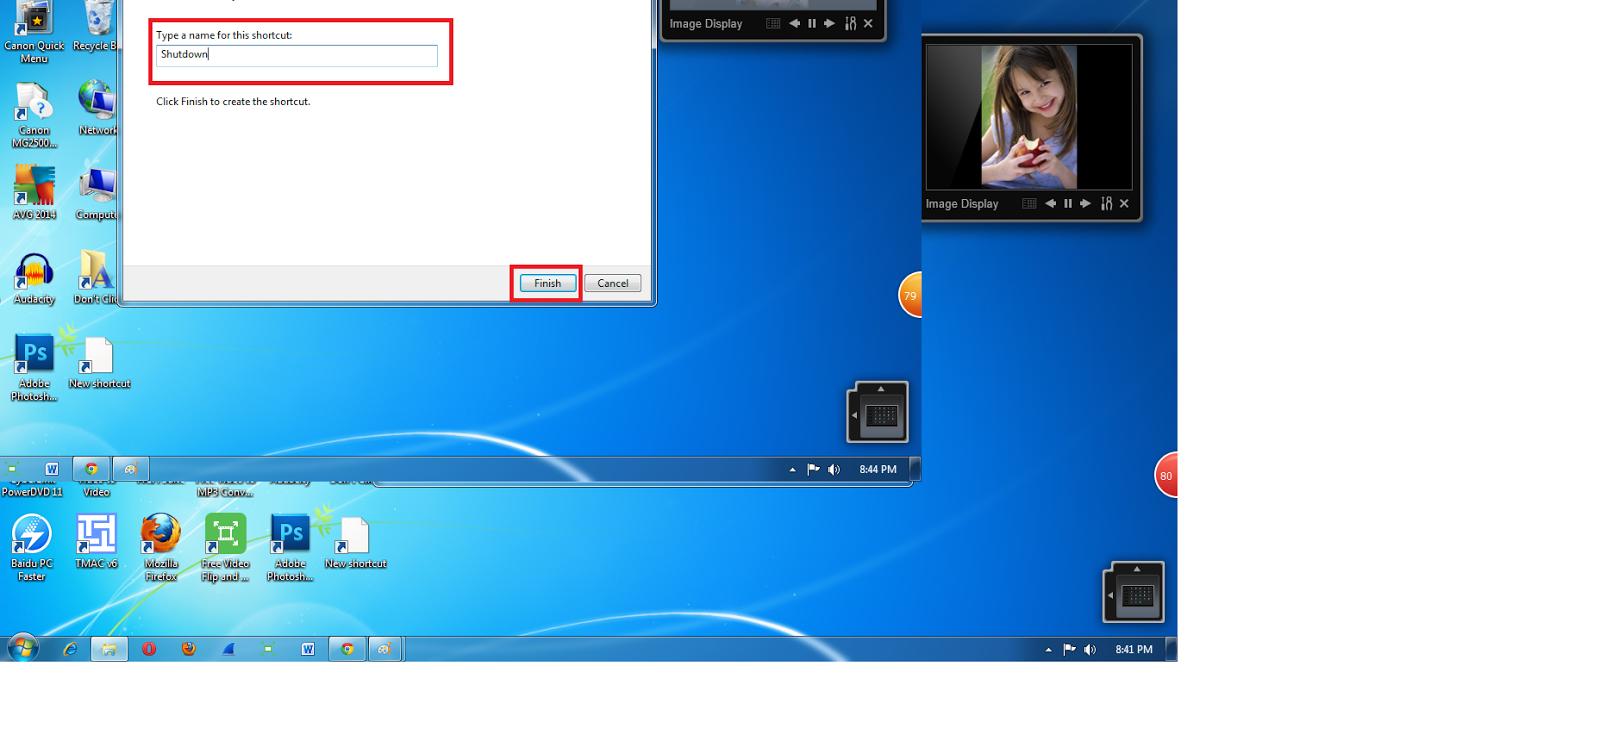Launch Internet Explorer from the taskbar
Screen dimensions: 1600x741
tap(70, 649)
